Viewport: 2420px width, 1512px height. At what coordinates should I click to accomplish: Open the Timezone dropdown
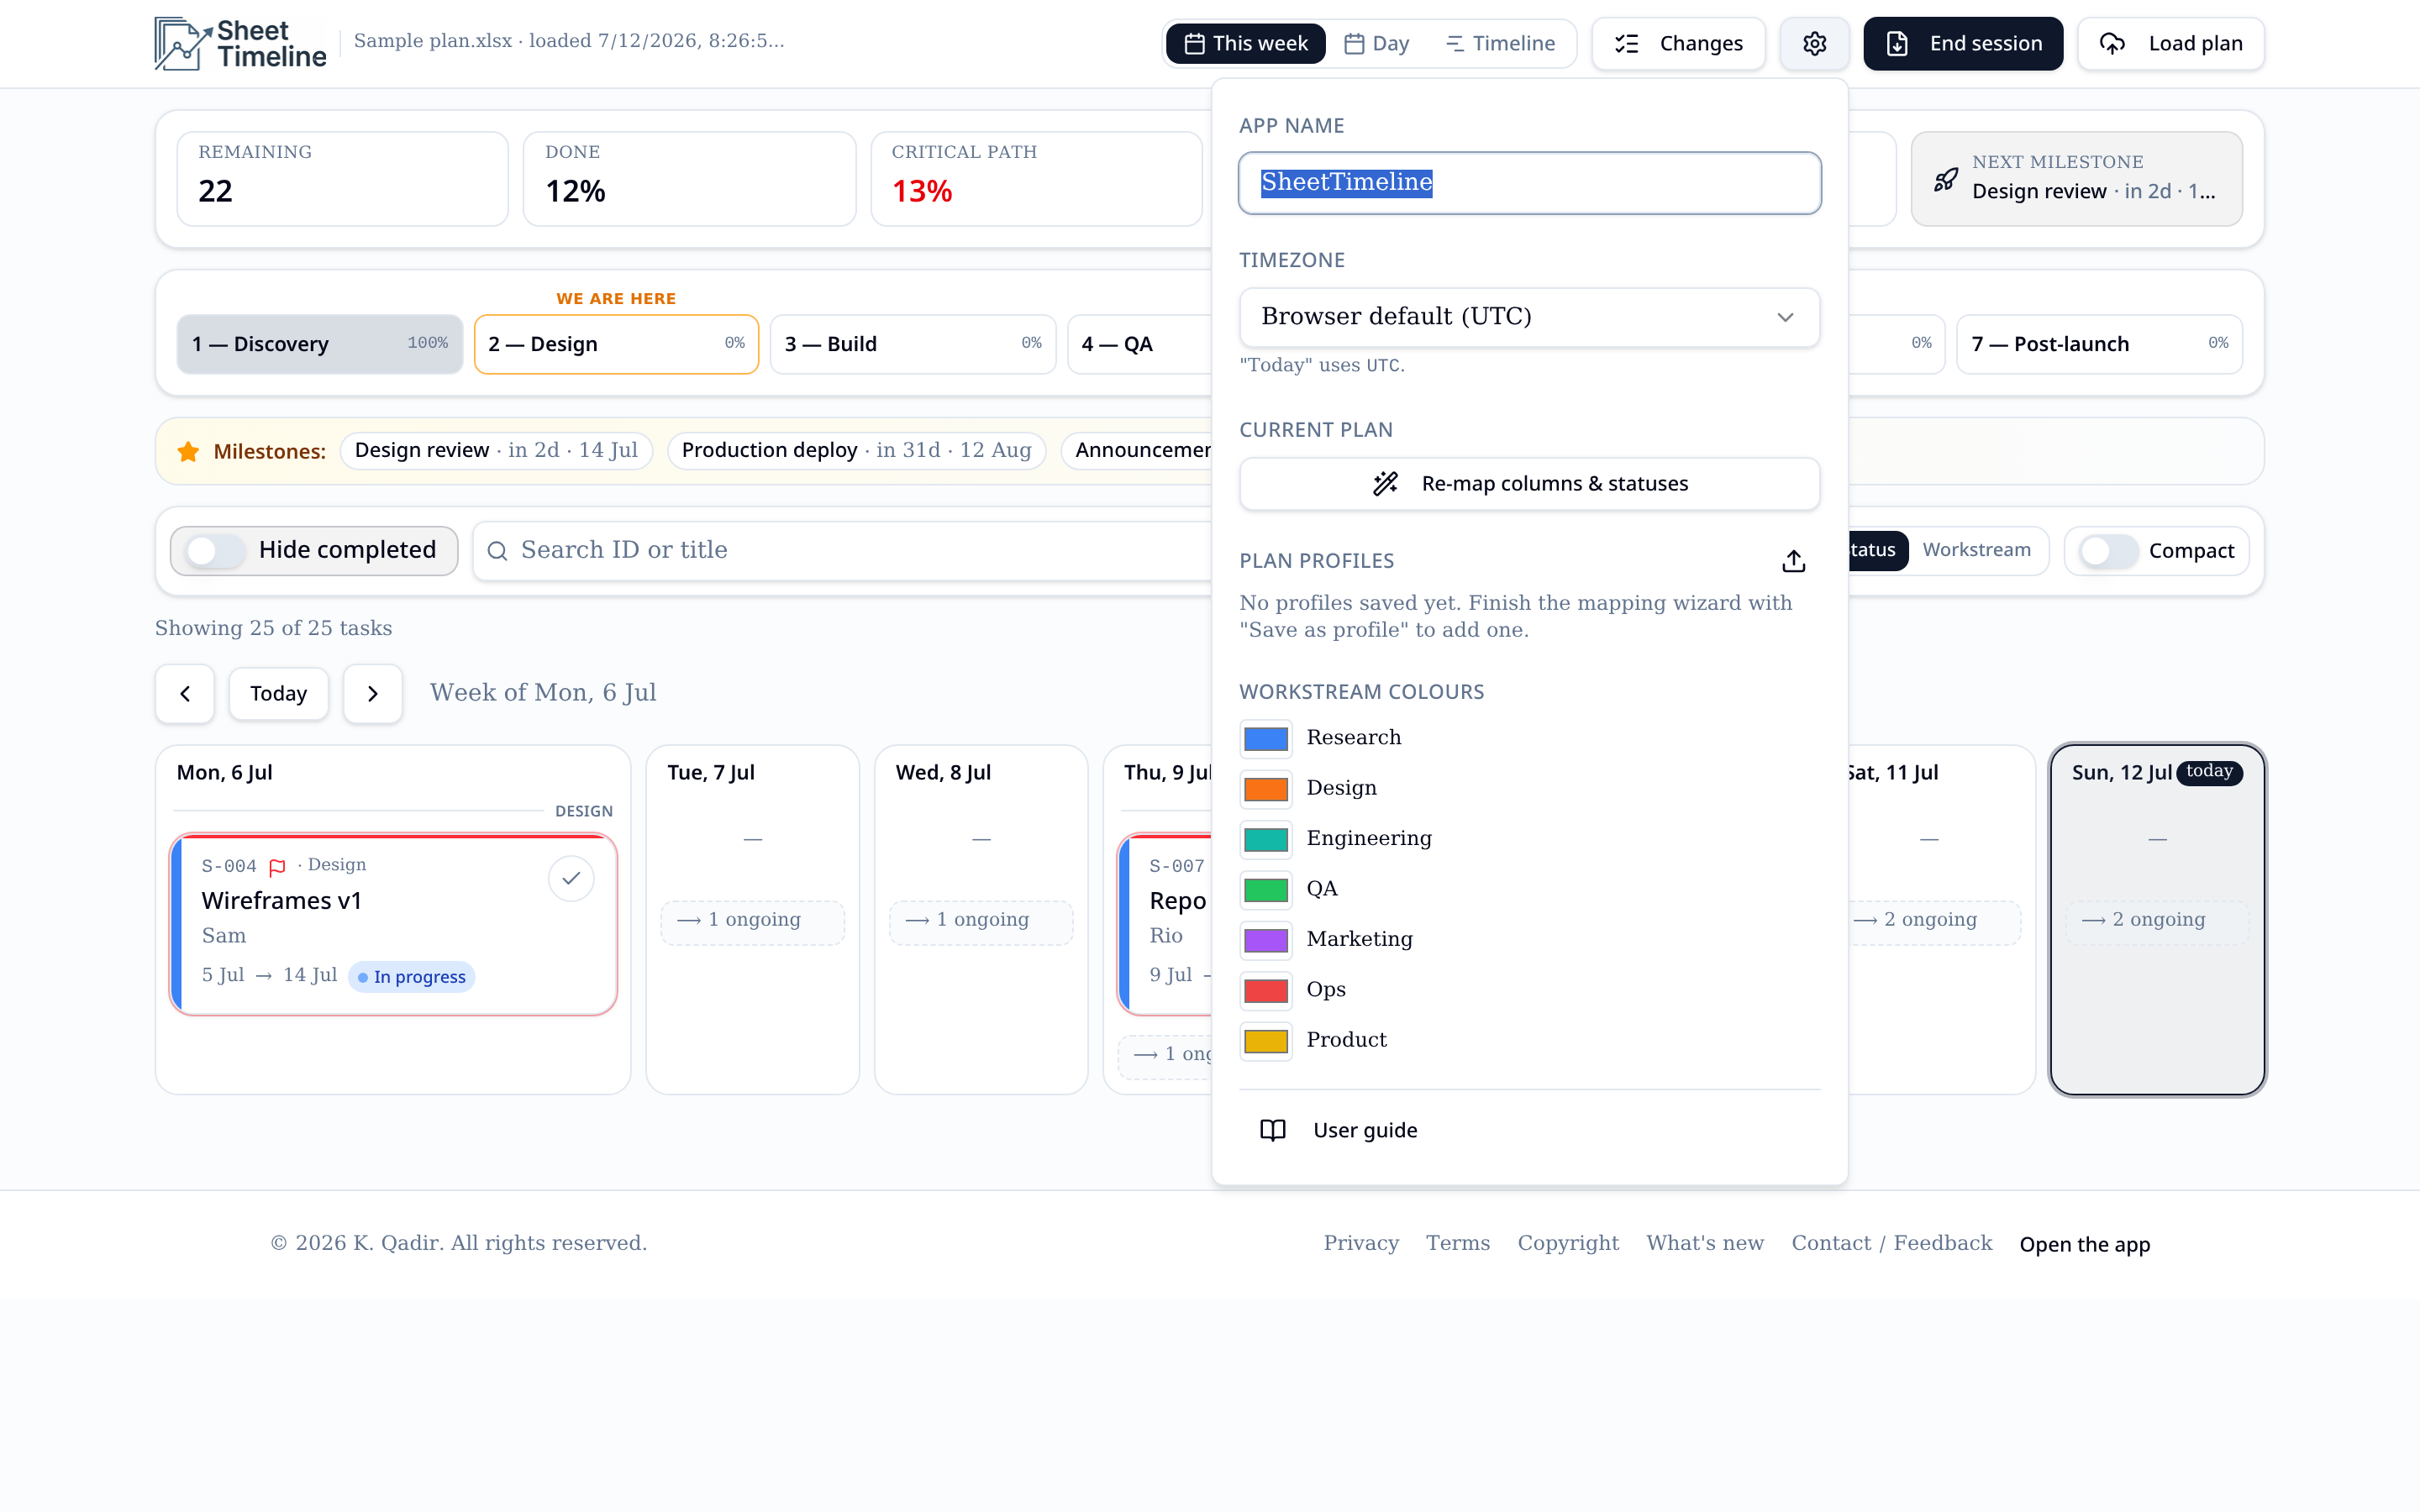pyautogui.click(x=1529, y=317)
